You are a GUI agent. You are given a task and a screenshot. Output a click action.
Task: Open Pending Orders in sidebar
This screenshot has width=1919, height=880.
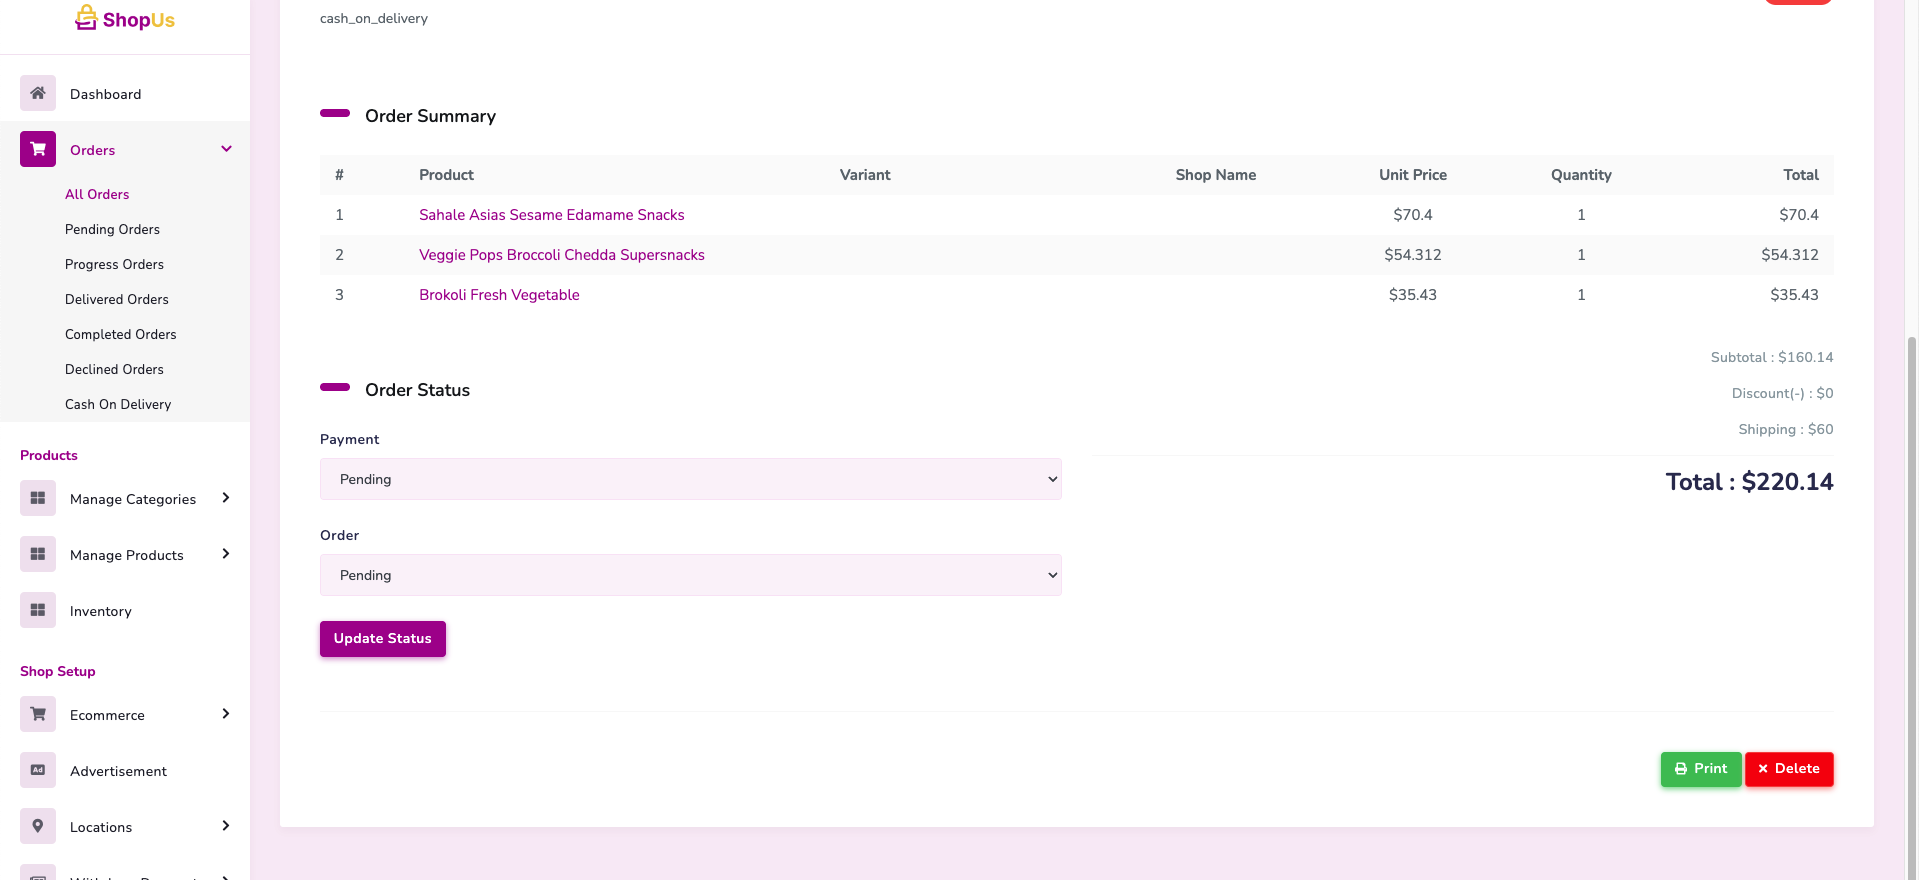(112, 229)
